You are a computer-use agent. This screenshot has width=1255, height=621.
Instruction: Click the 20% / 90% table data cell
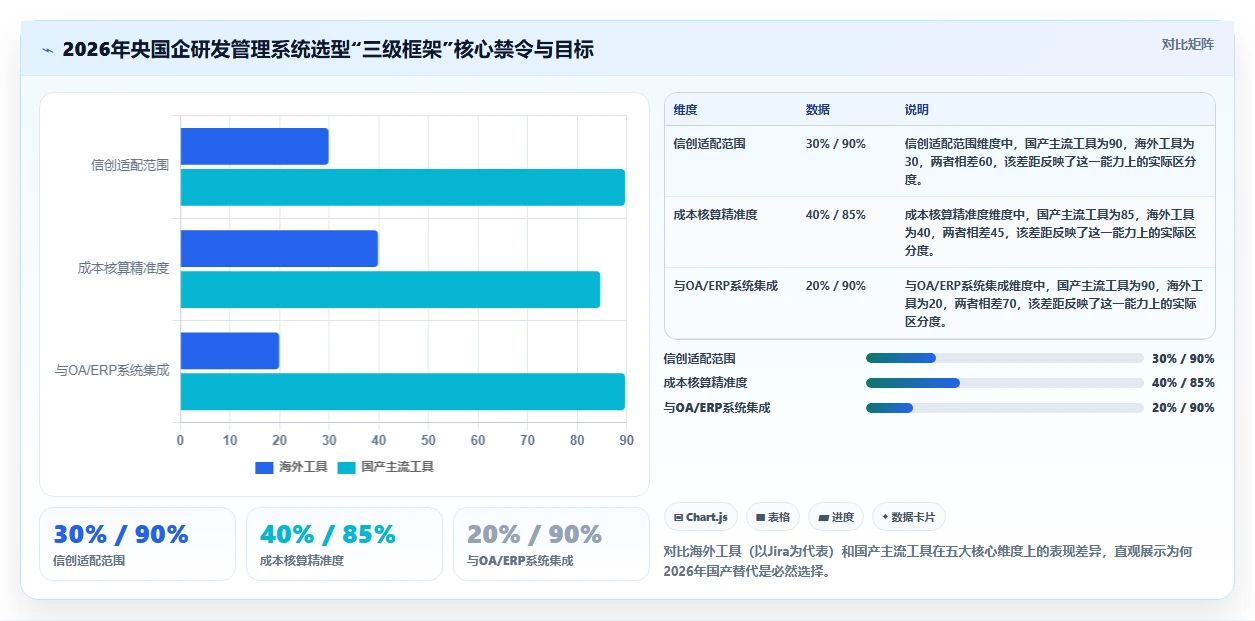836,286
